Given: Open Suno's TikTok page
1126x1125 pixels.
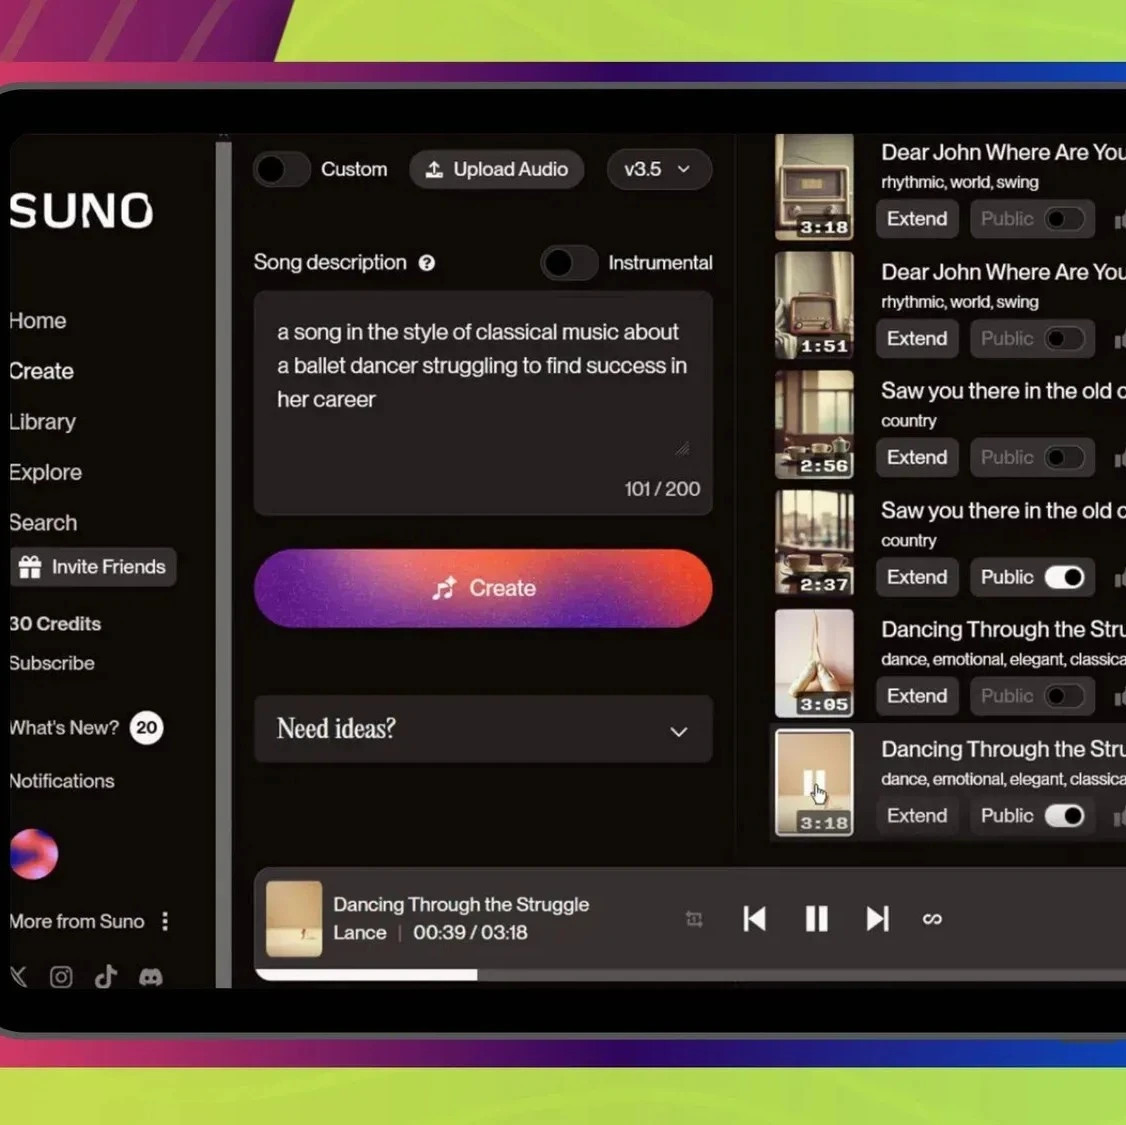Looking at the screenshot, I should pos(106,976).
